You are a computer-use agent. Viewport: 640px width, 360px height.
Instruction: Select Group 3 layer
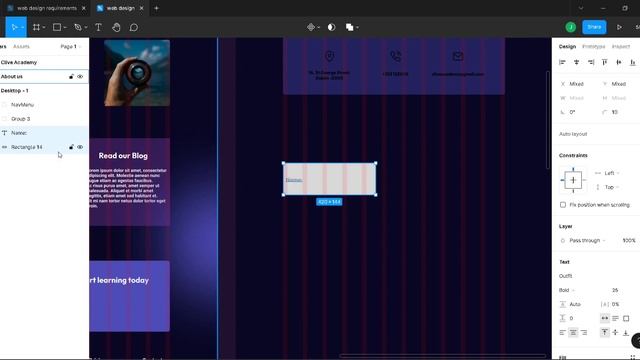[x=44, y=119]
